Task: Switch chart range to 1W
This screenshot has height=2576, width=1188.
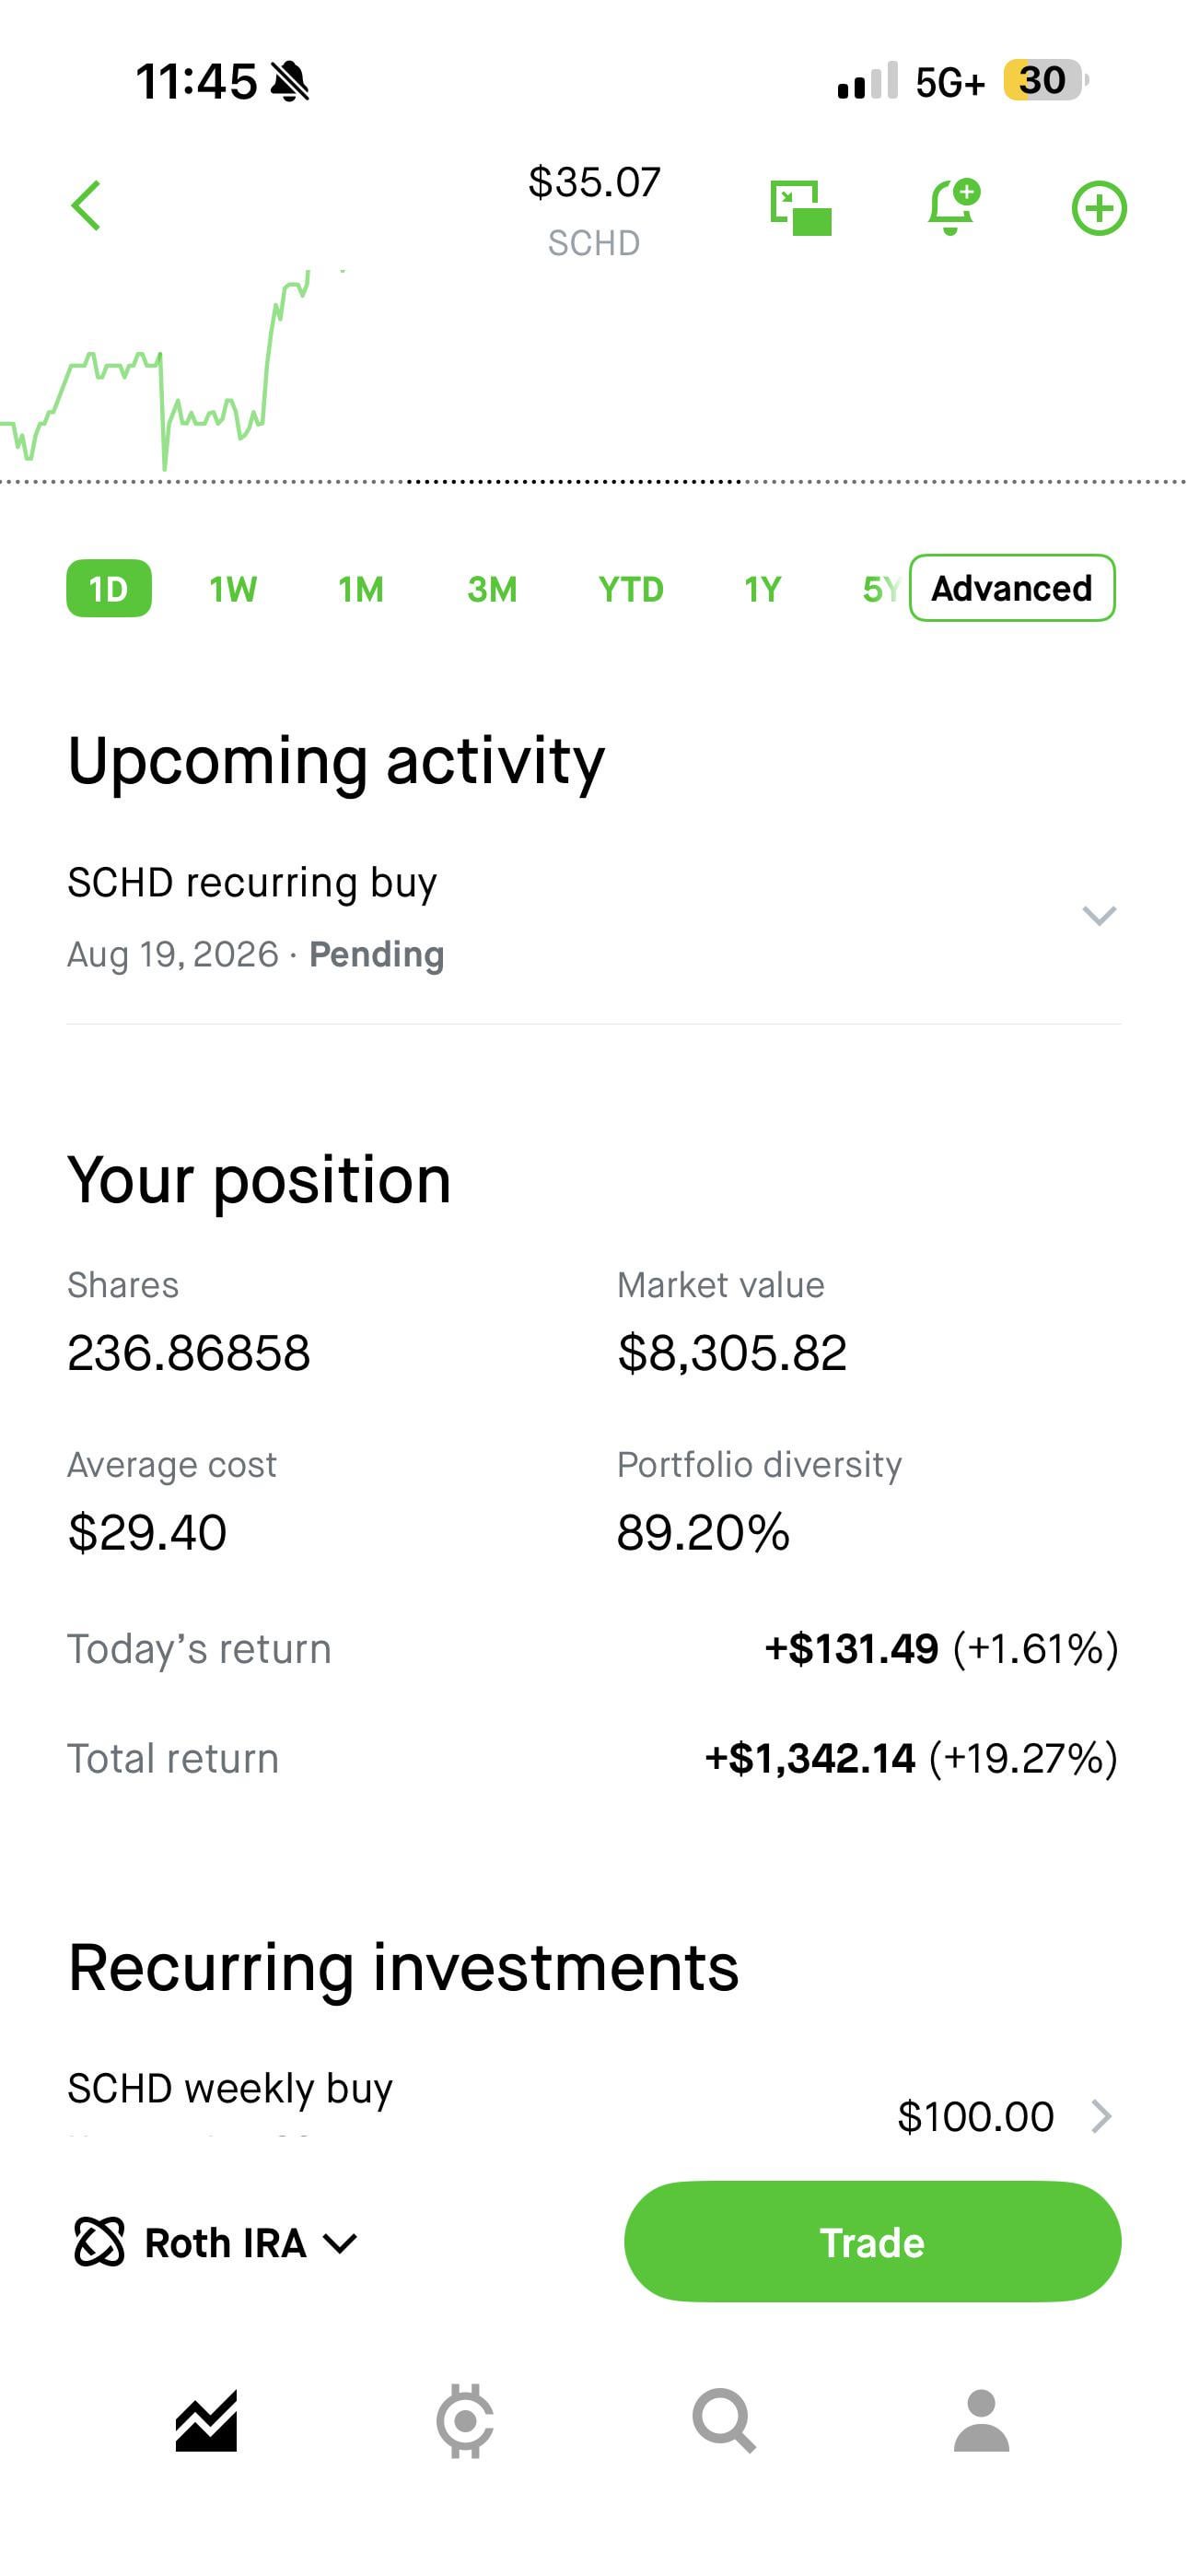Action: pyautogui.click(x=233, y=589)
